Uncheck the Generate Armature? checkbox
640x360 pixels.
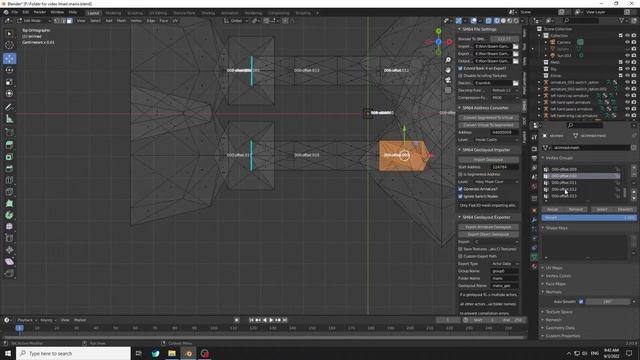coord(460,189)
